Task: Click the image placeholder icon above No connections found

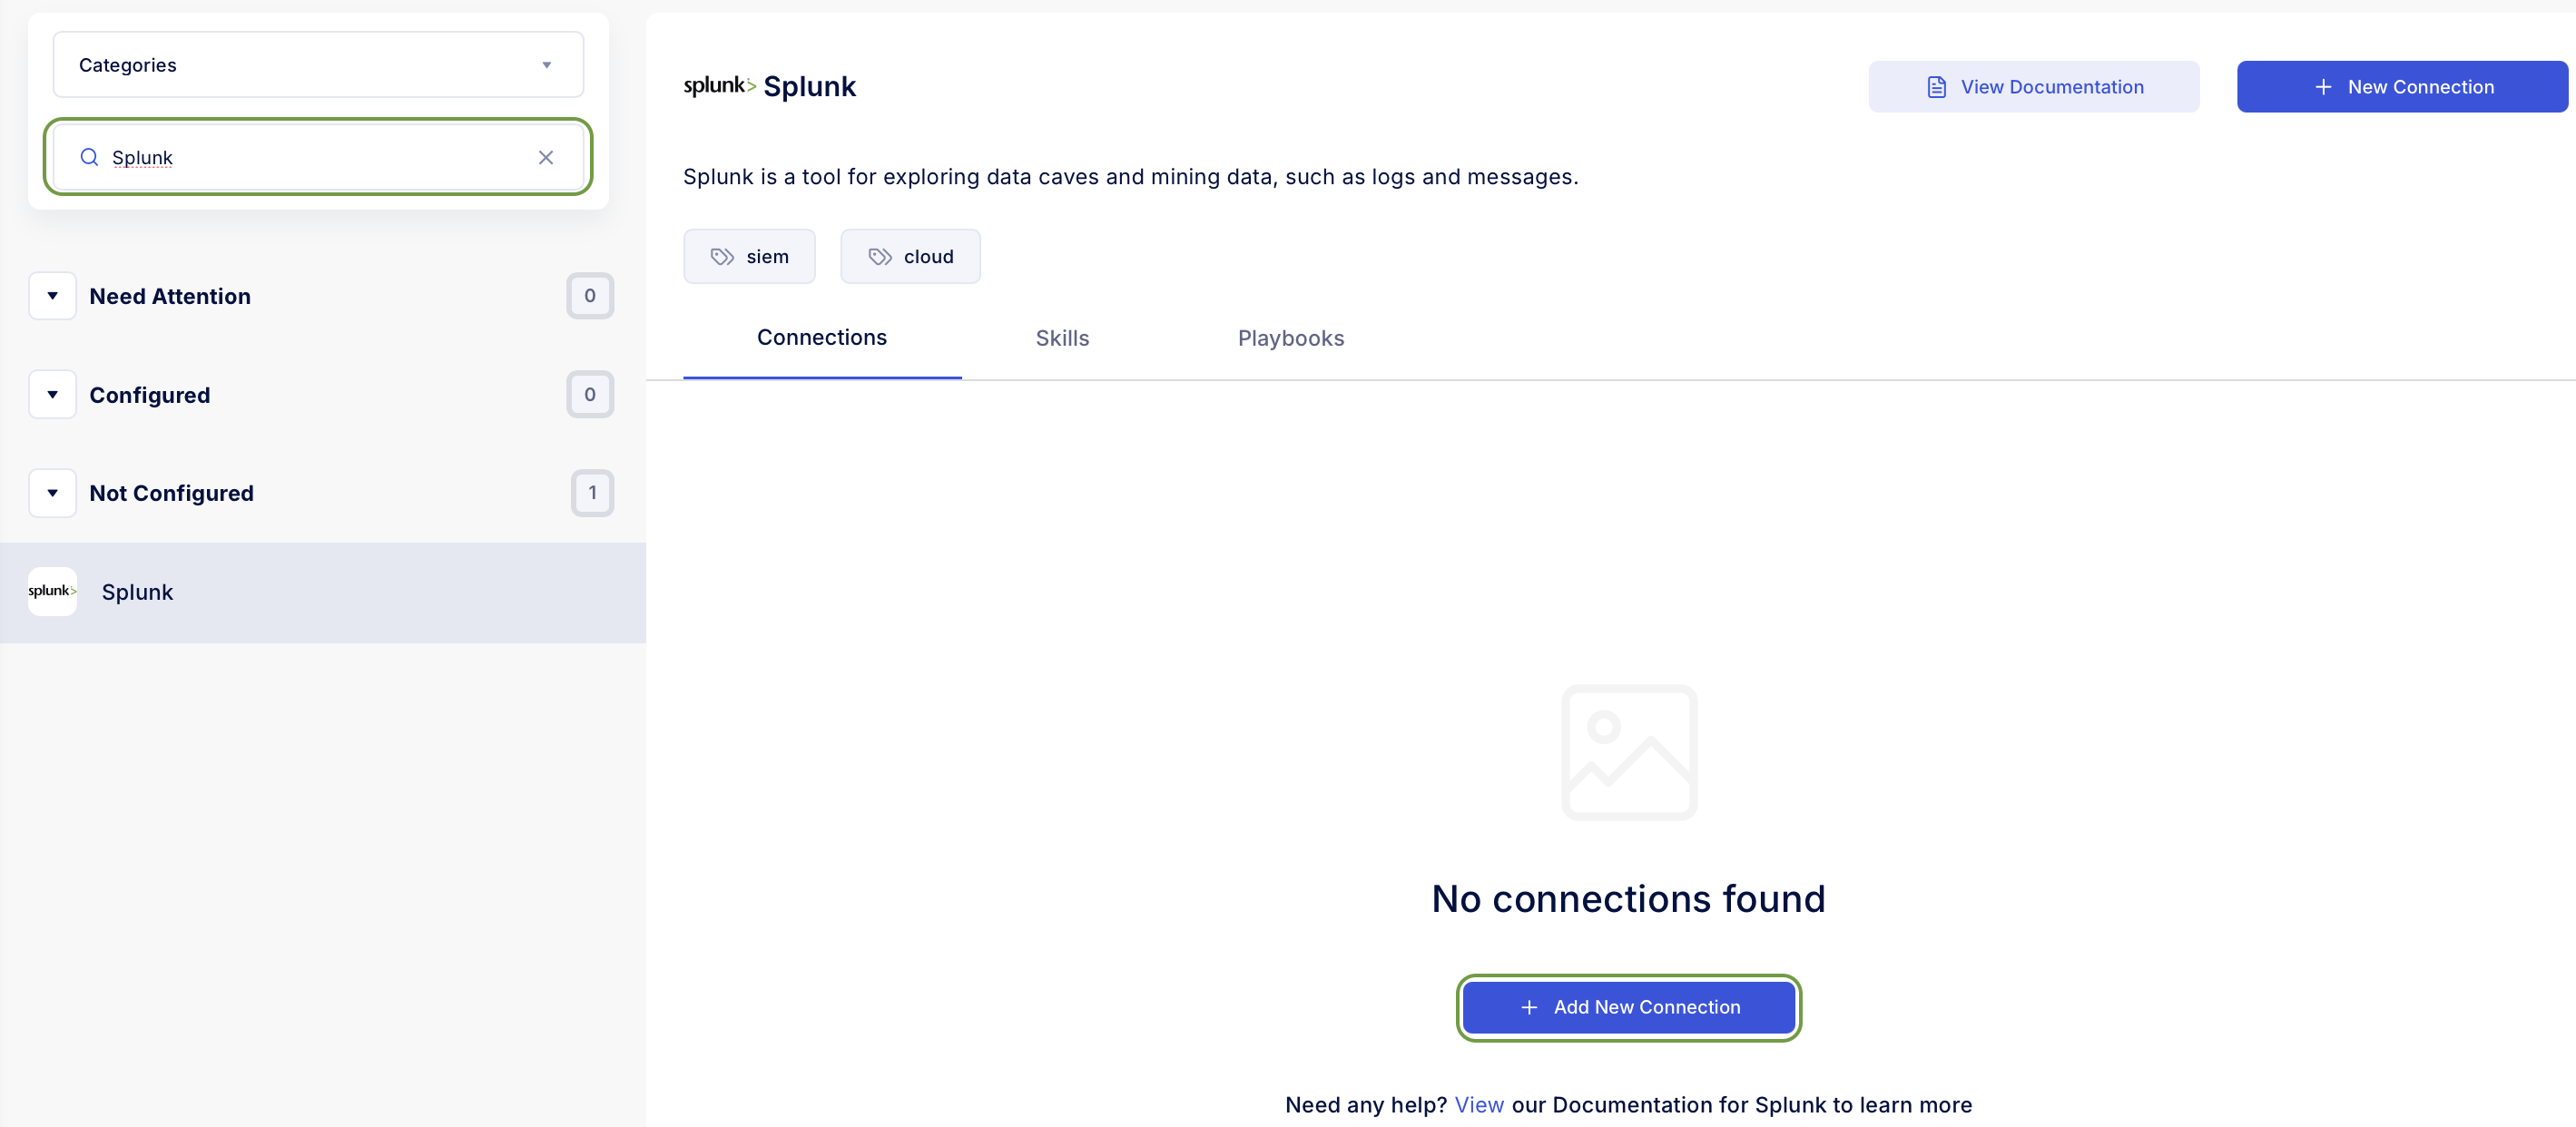Action: point(1628,752)
